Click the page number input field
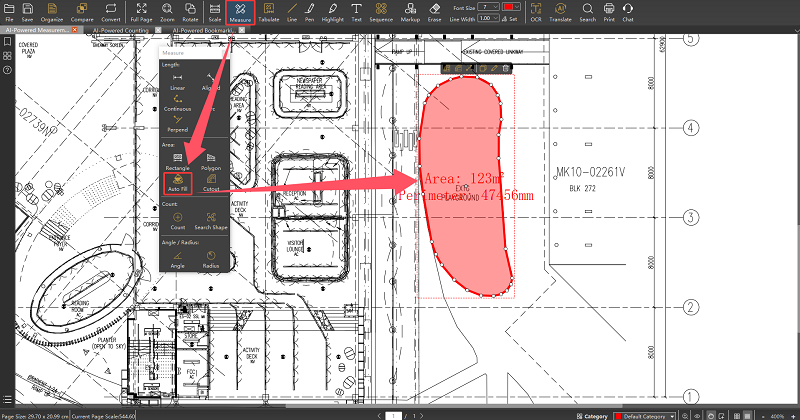Screen dimensions: 800x420 tap(395, 414)
